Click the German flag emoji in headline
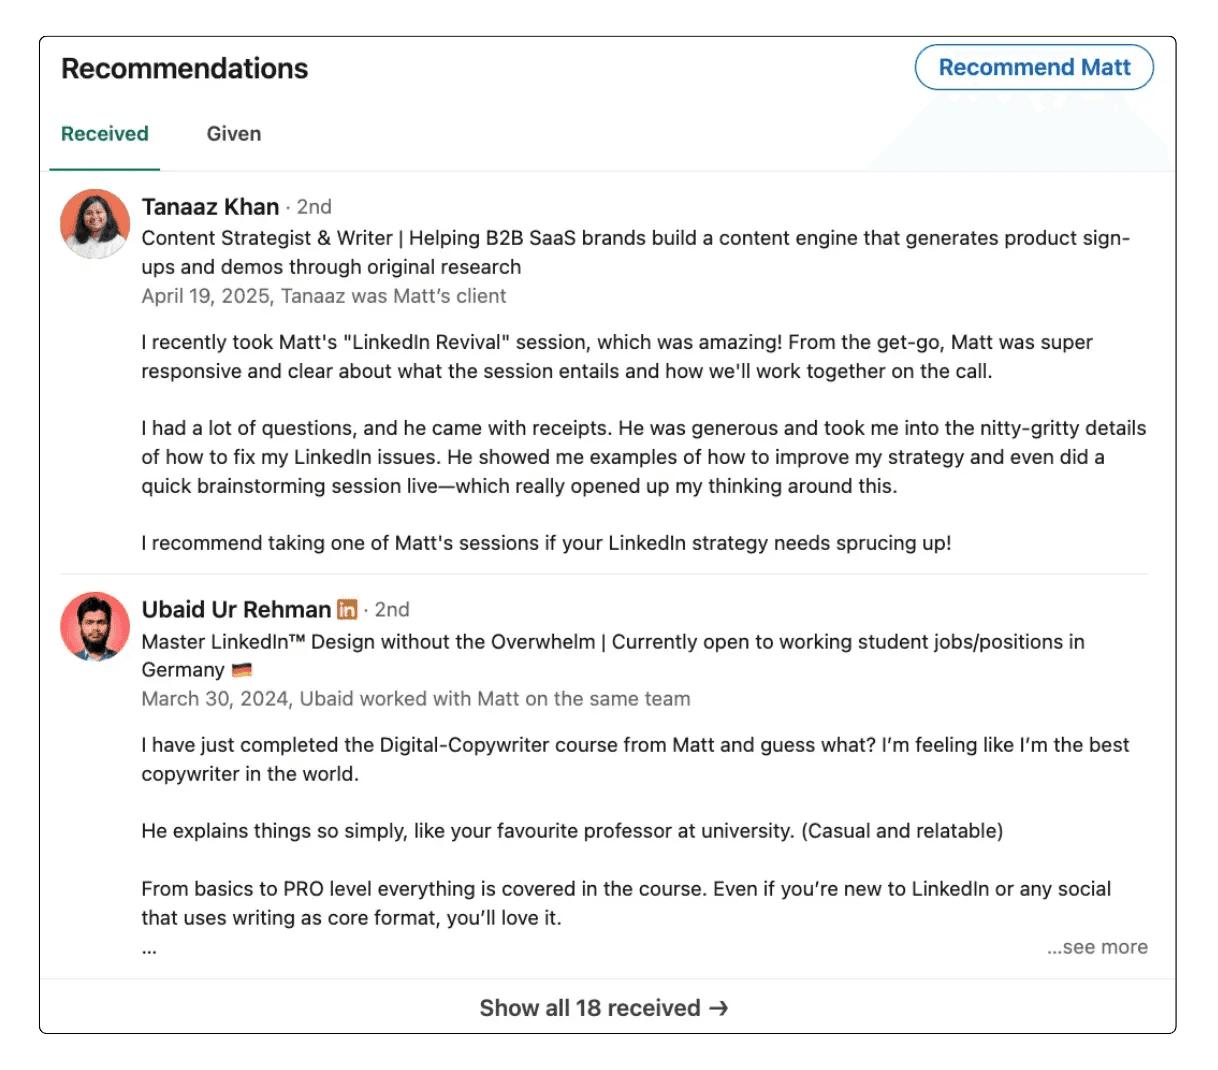 242,670
